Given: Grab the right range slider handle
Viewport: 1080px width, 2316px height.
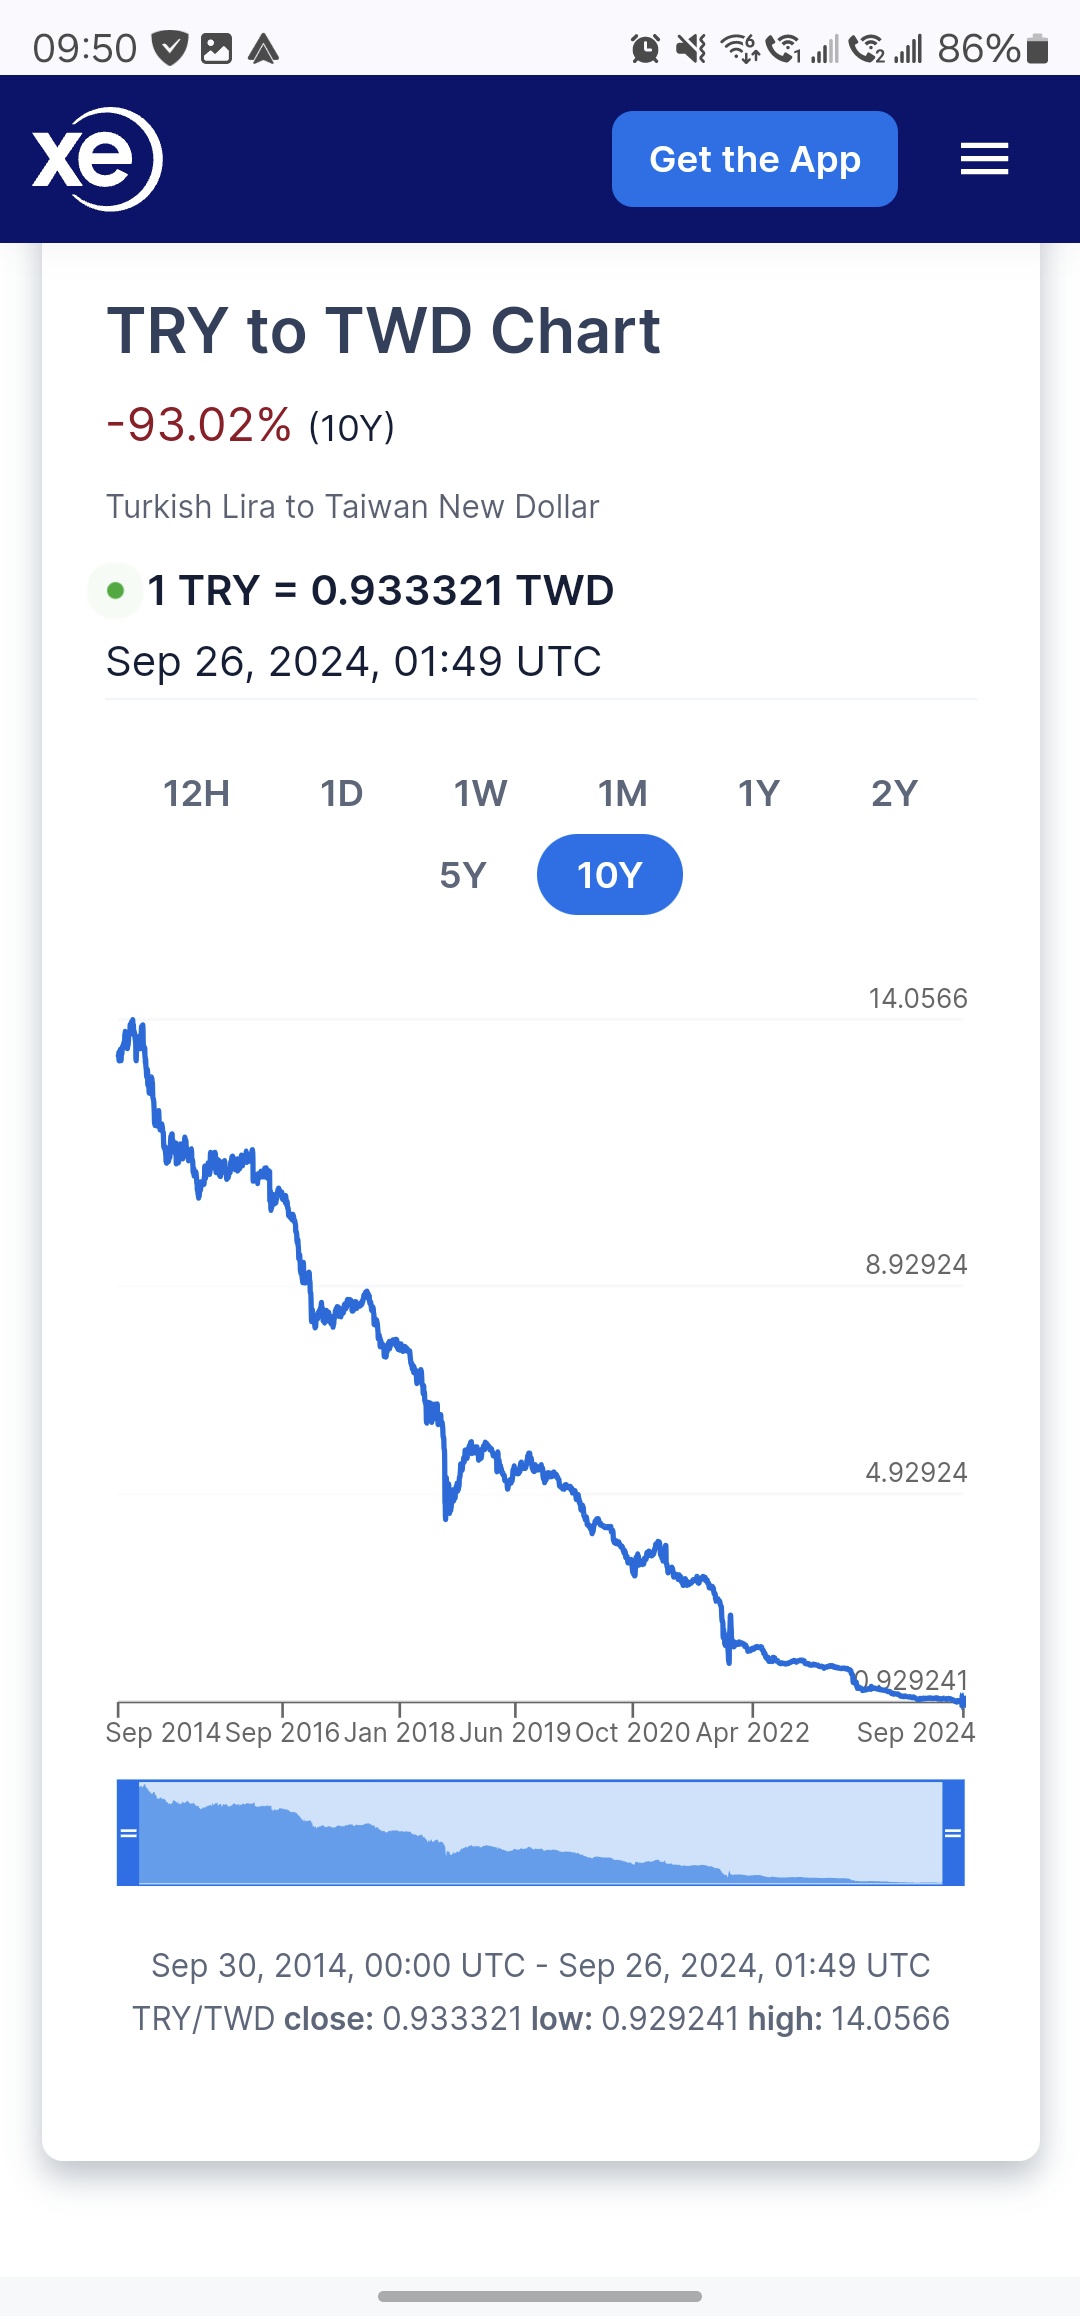Looking at the screenshot, I should [953, 1833].
